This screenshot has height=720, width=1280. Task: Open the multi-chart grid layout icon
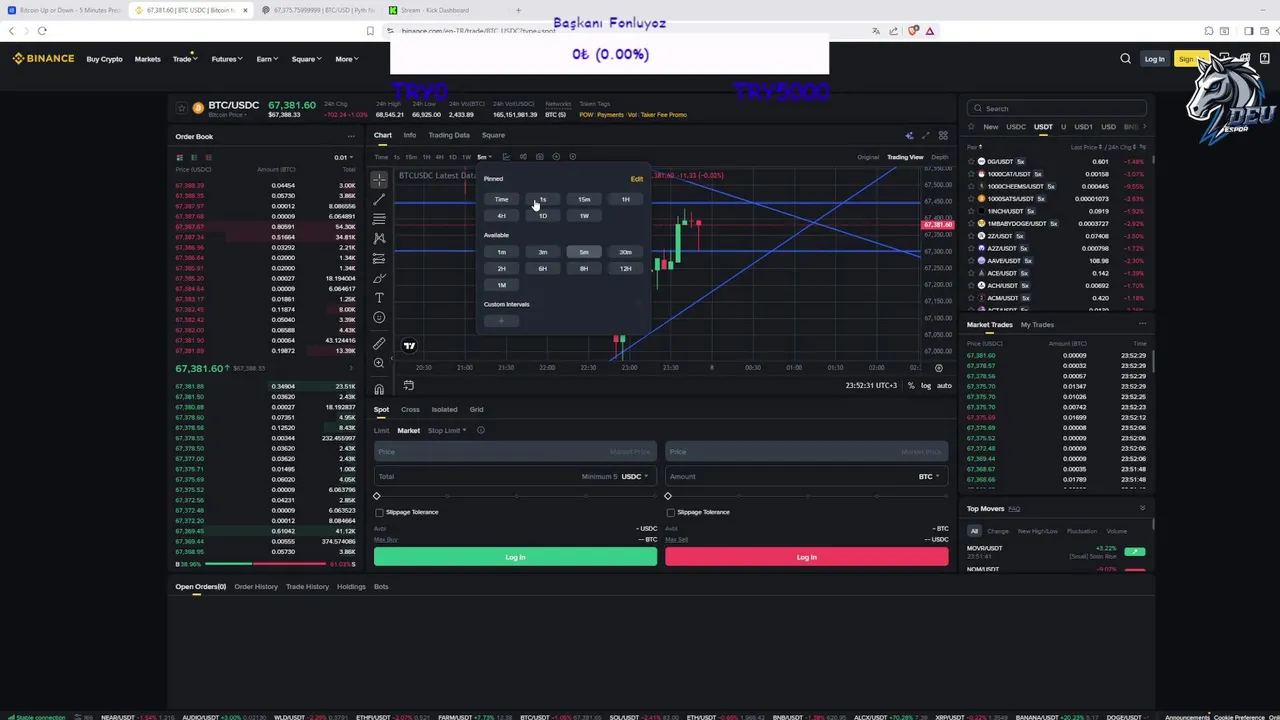(942, 135)
